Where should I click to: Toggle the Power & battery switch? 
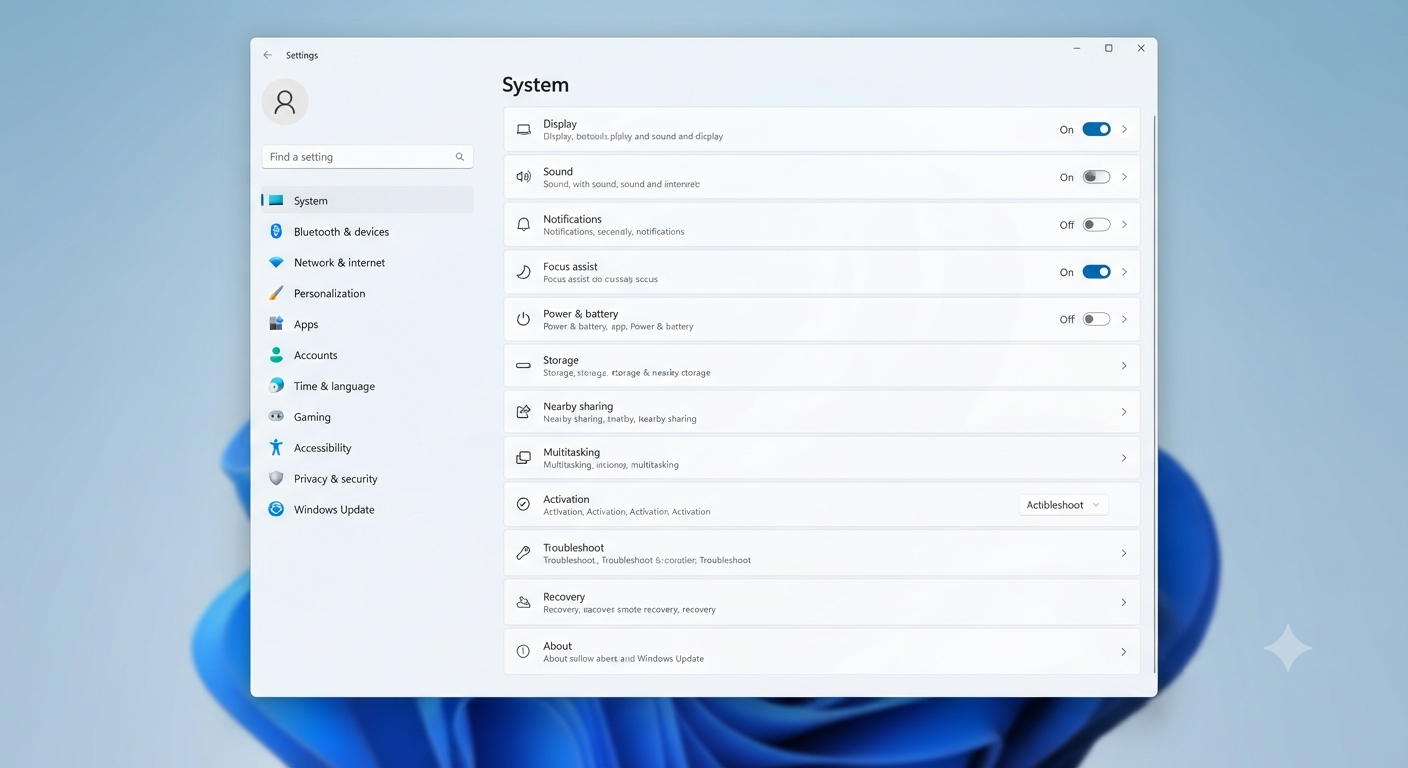(x=1096, y=319)
